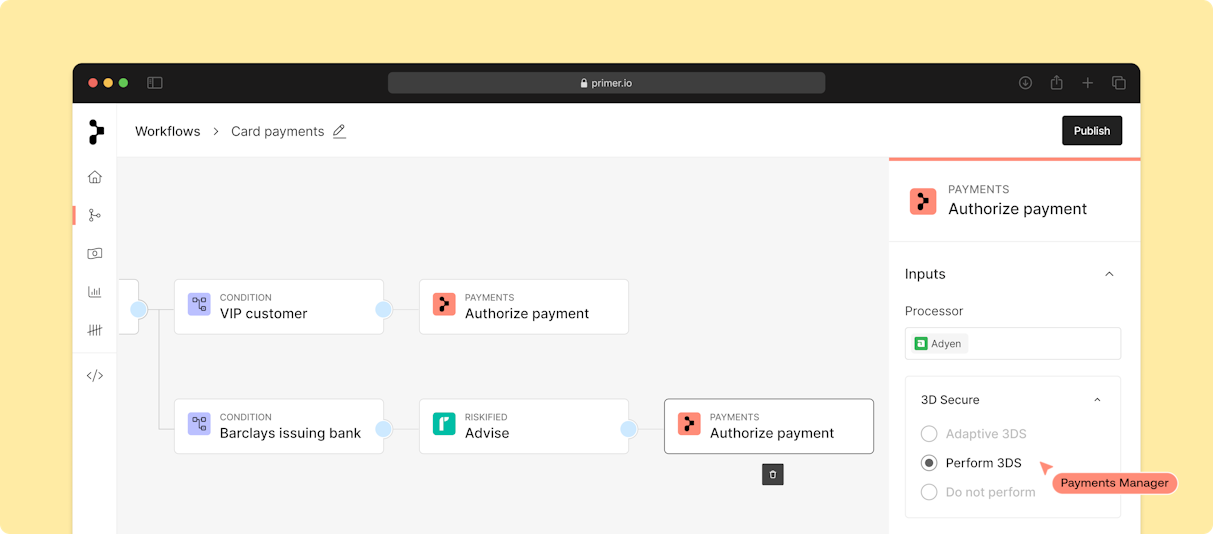Click the Adyen processor chip
The height and width of the screenshot is (534, 1213).
point(939,344)
